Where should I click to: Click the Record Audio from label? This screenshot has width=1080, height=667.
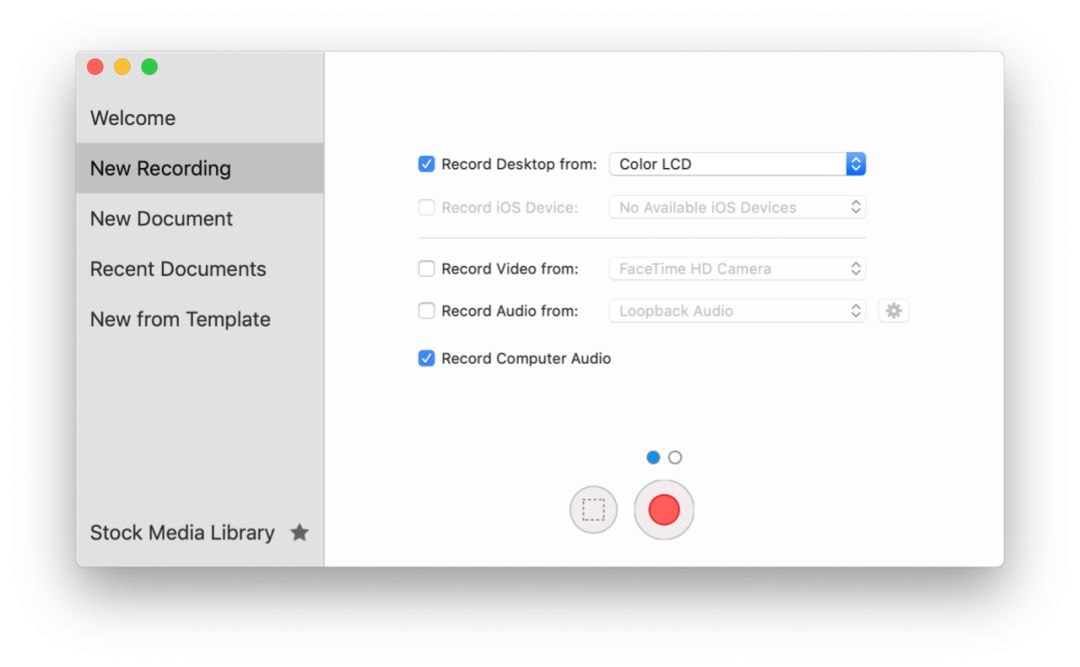(x=510, y=311)
